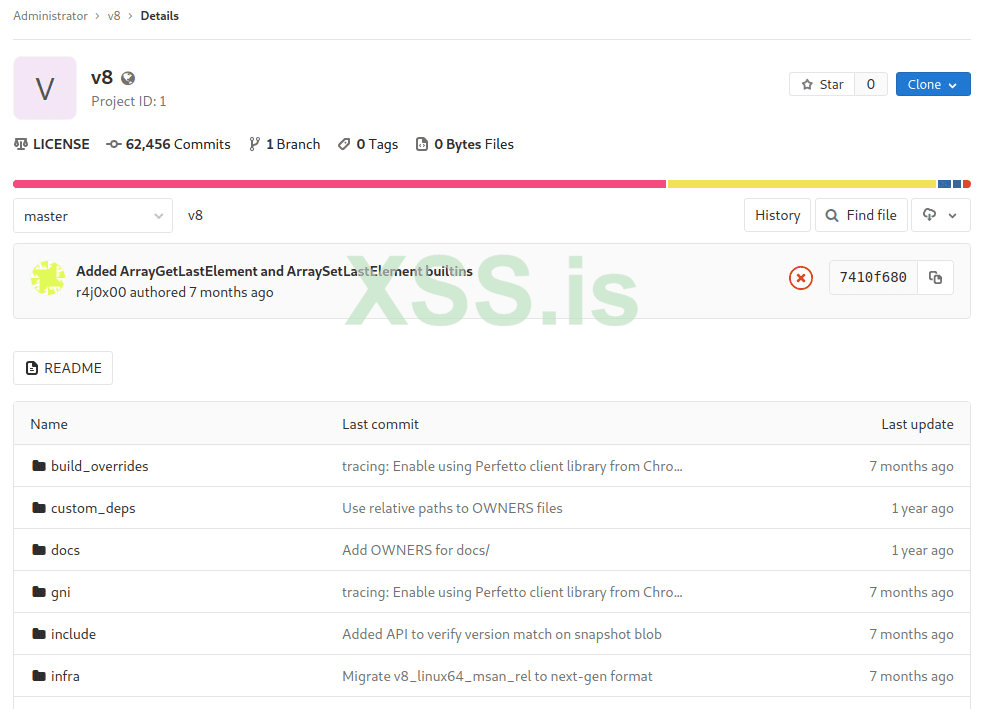The width and height of the screenshot is (982, 709).
Task: View the 62,456 Commits
Action: point(168,145)
